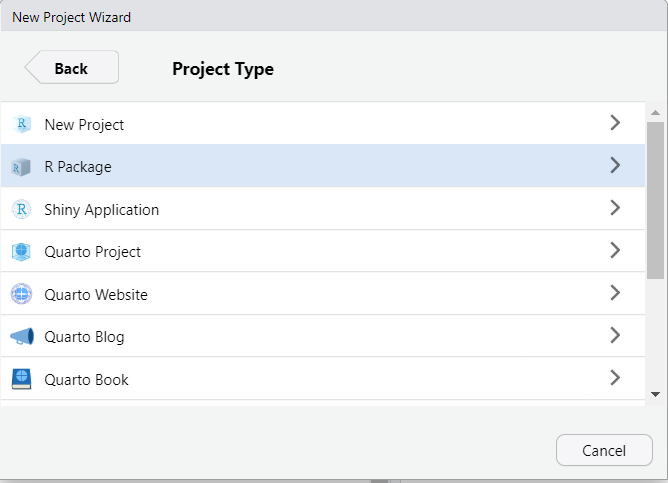Expand the New Project chevron arrow
The image size is (668, 483).
point(615,123)
